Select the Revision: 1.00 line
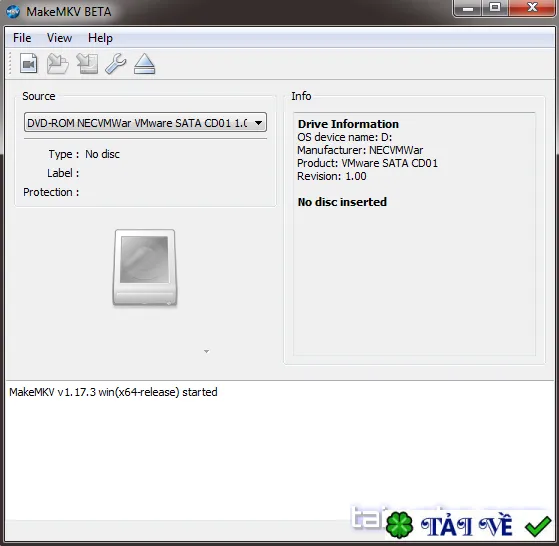559x546 pixels. point(332,176)
